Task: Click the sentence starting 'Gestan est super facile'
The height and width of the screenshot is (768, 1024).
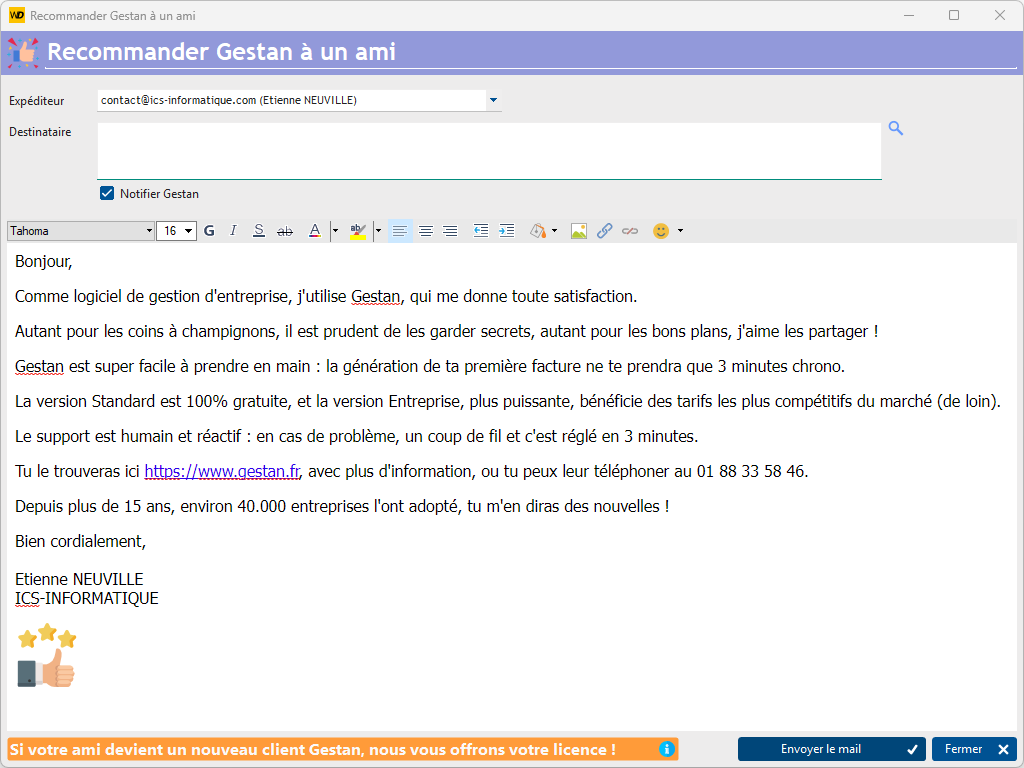Action: [x=430, y=366]
